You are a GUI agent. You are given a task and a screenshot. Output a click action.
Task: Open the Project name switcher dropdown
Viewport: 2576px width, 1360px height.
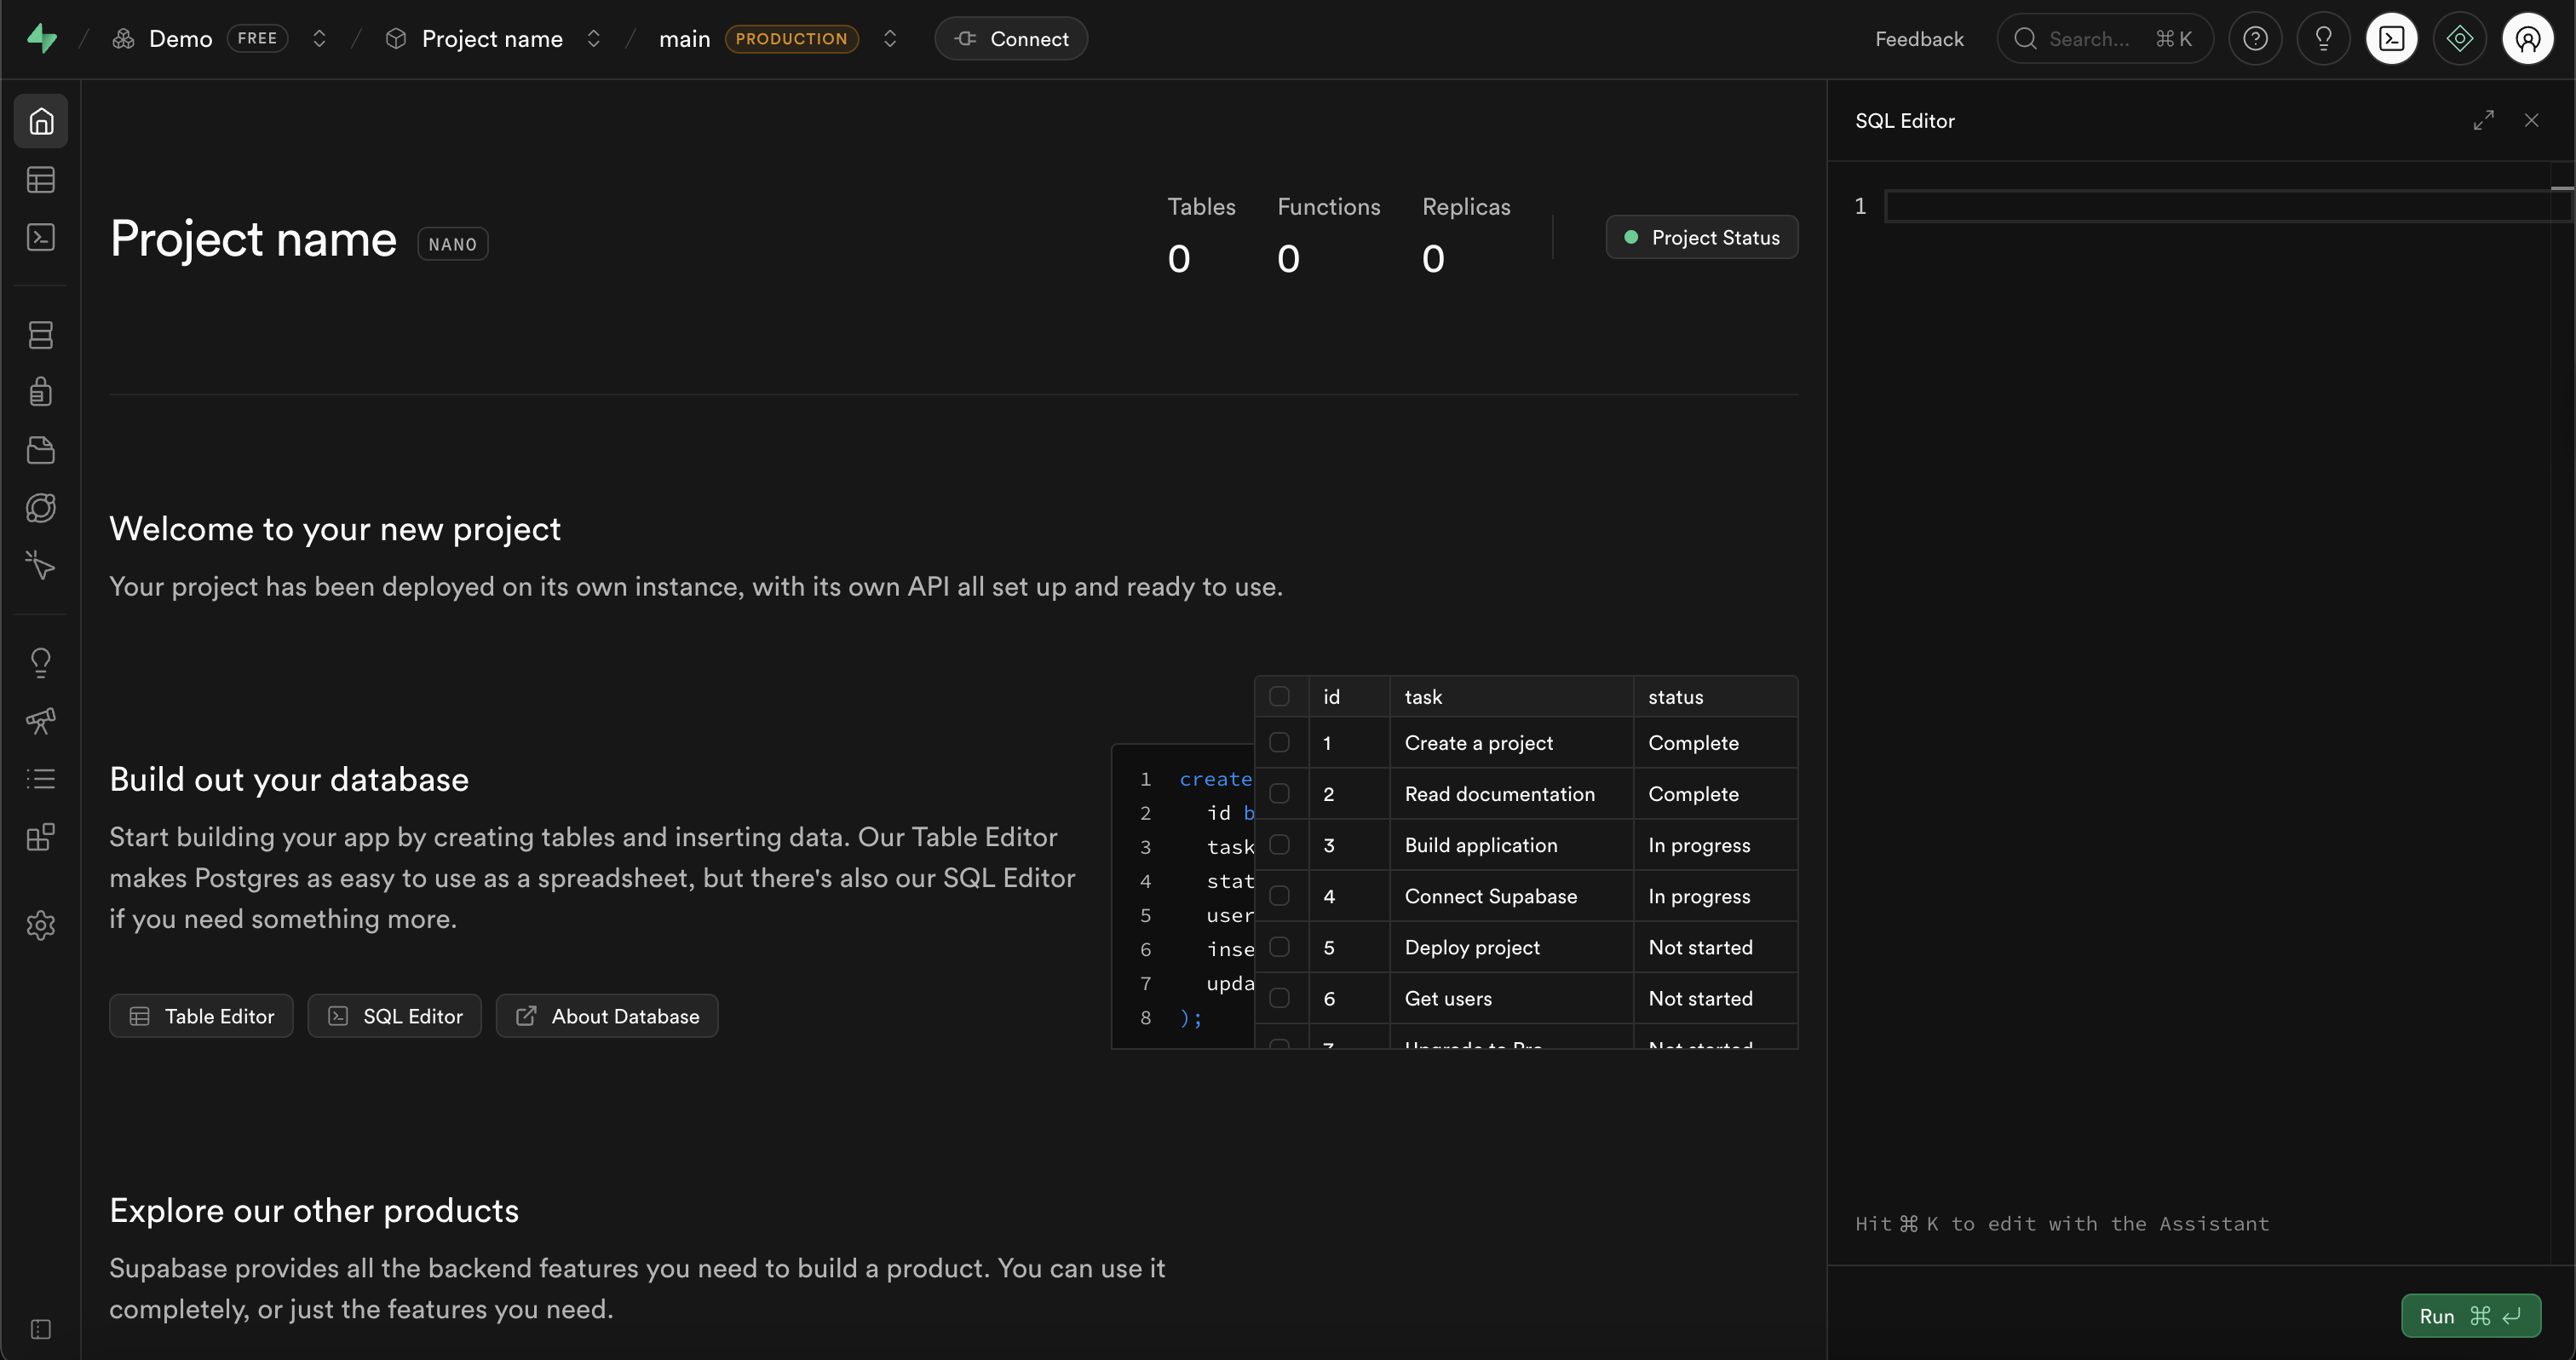pos(593,39)
